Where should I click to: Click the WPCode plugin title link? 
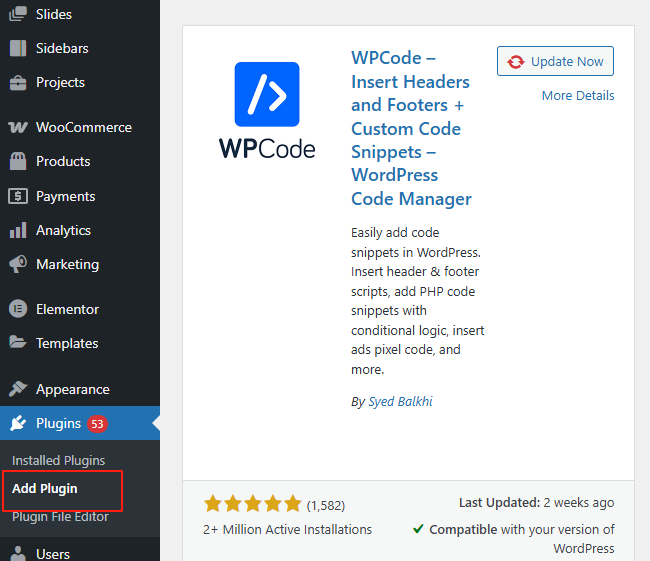pos(411,128)
